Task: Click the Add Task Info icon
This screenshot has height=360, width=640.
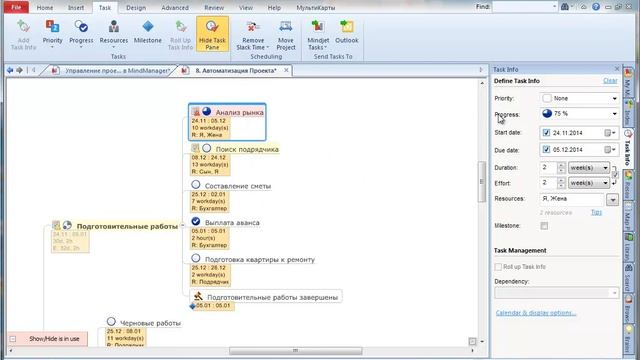Action: point(23,27)
